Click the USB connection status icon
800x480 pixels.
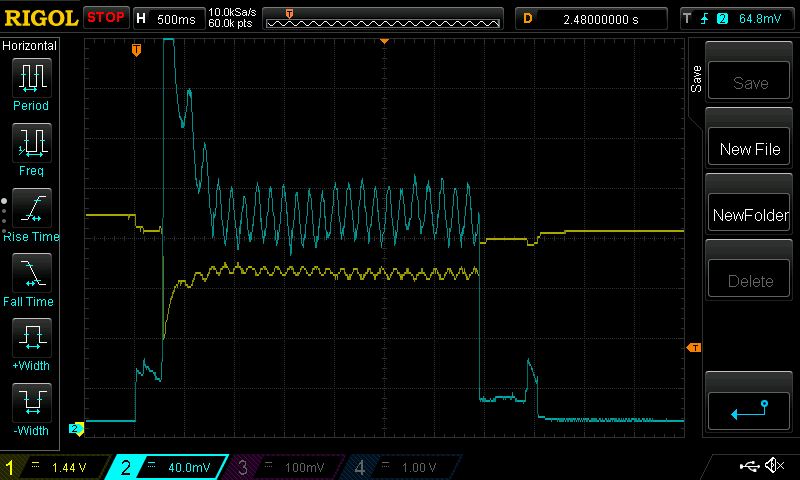click(x=749, y=466)
